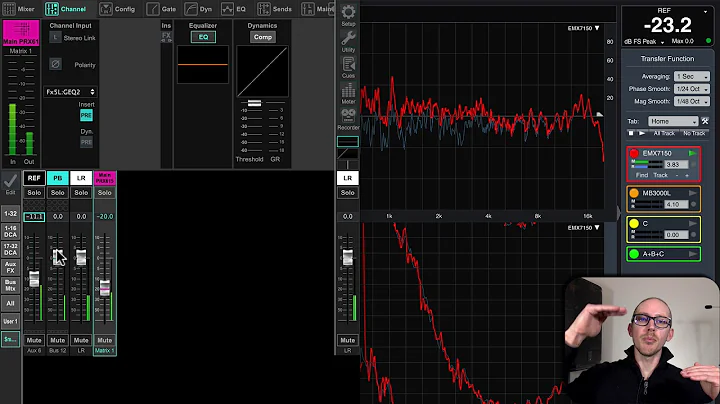This screenshot has width=720, height=404.
Task: Click the Stereo Link L icon
Action: pyautogui.click(x=55, y=38)
